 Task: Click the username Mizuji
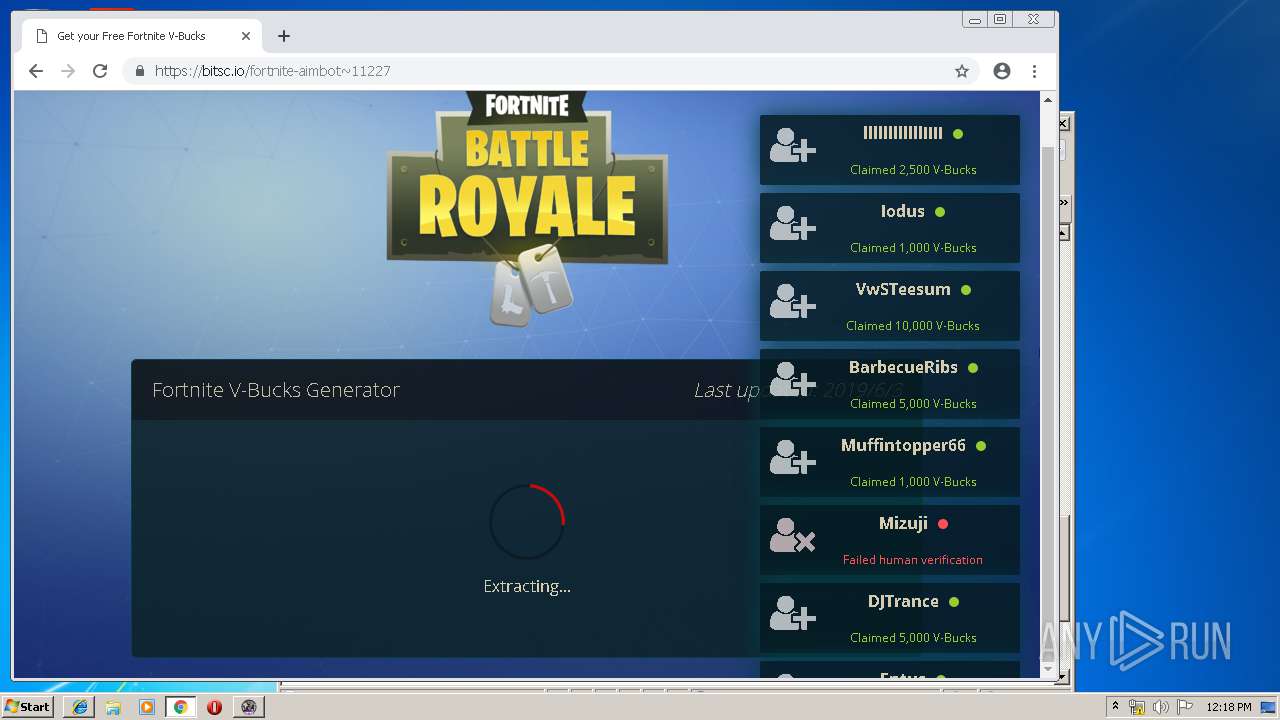click(x=903, y=523)
